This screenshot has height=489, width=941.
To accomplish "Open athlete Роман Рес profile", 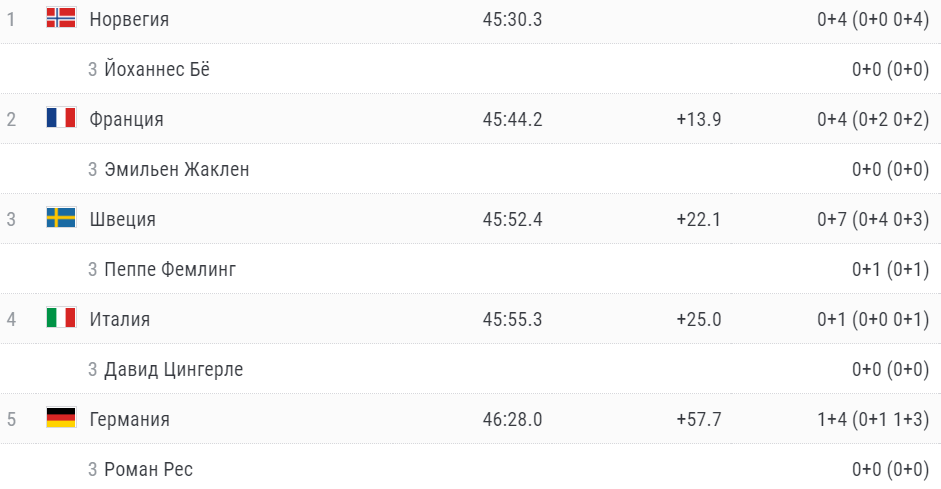I will coord(148,469).
